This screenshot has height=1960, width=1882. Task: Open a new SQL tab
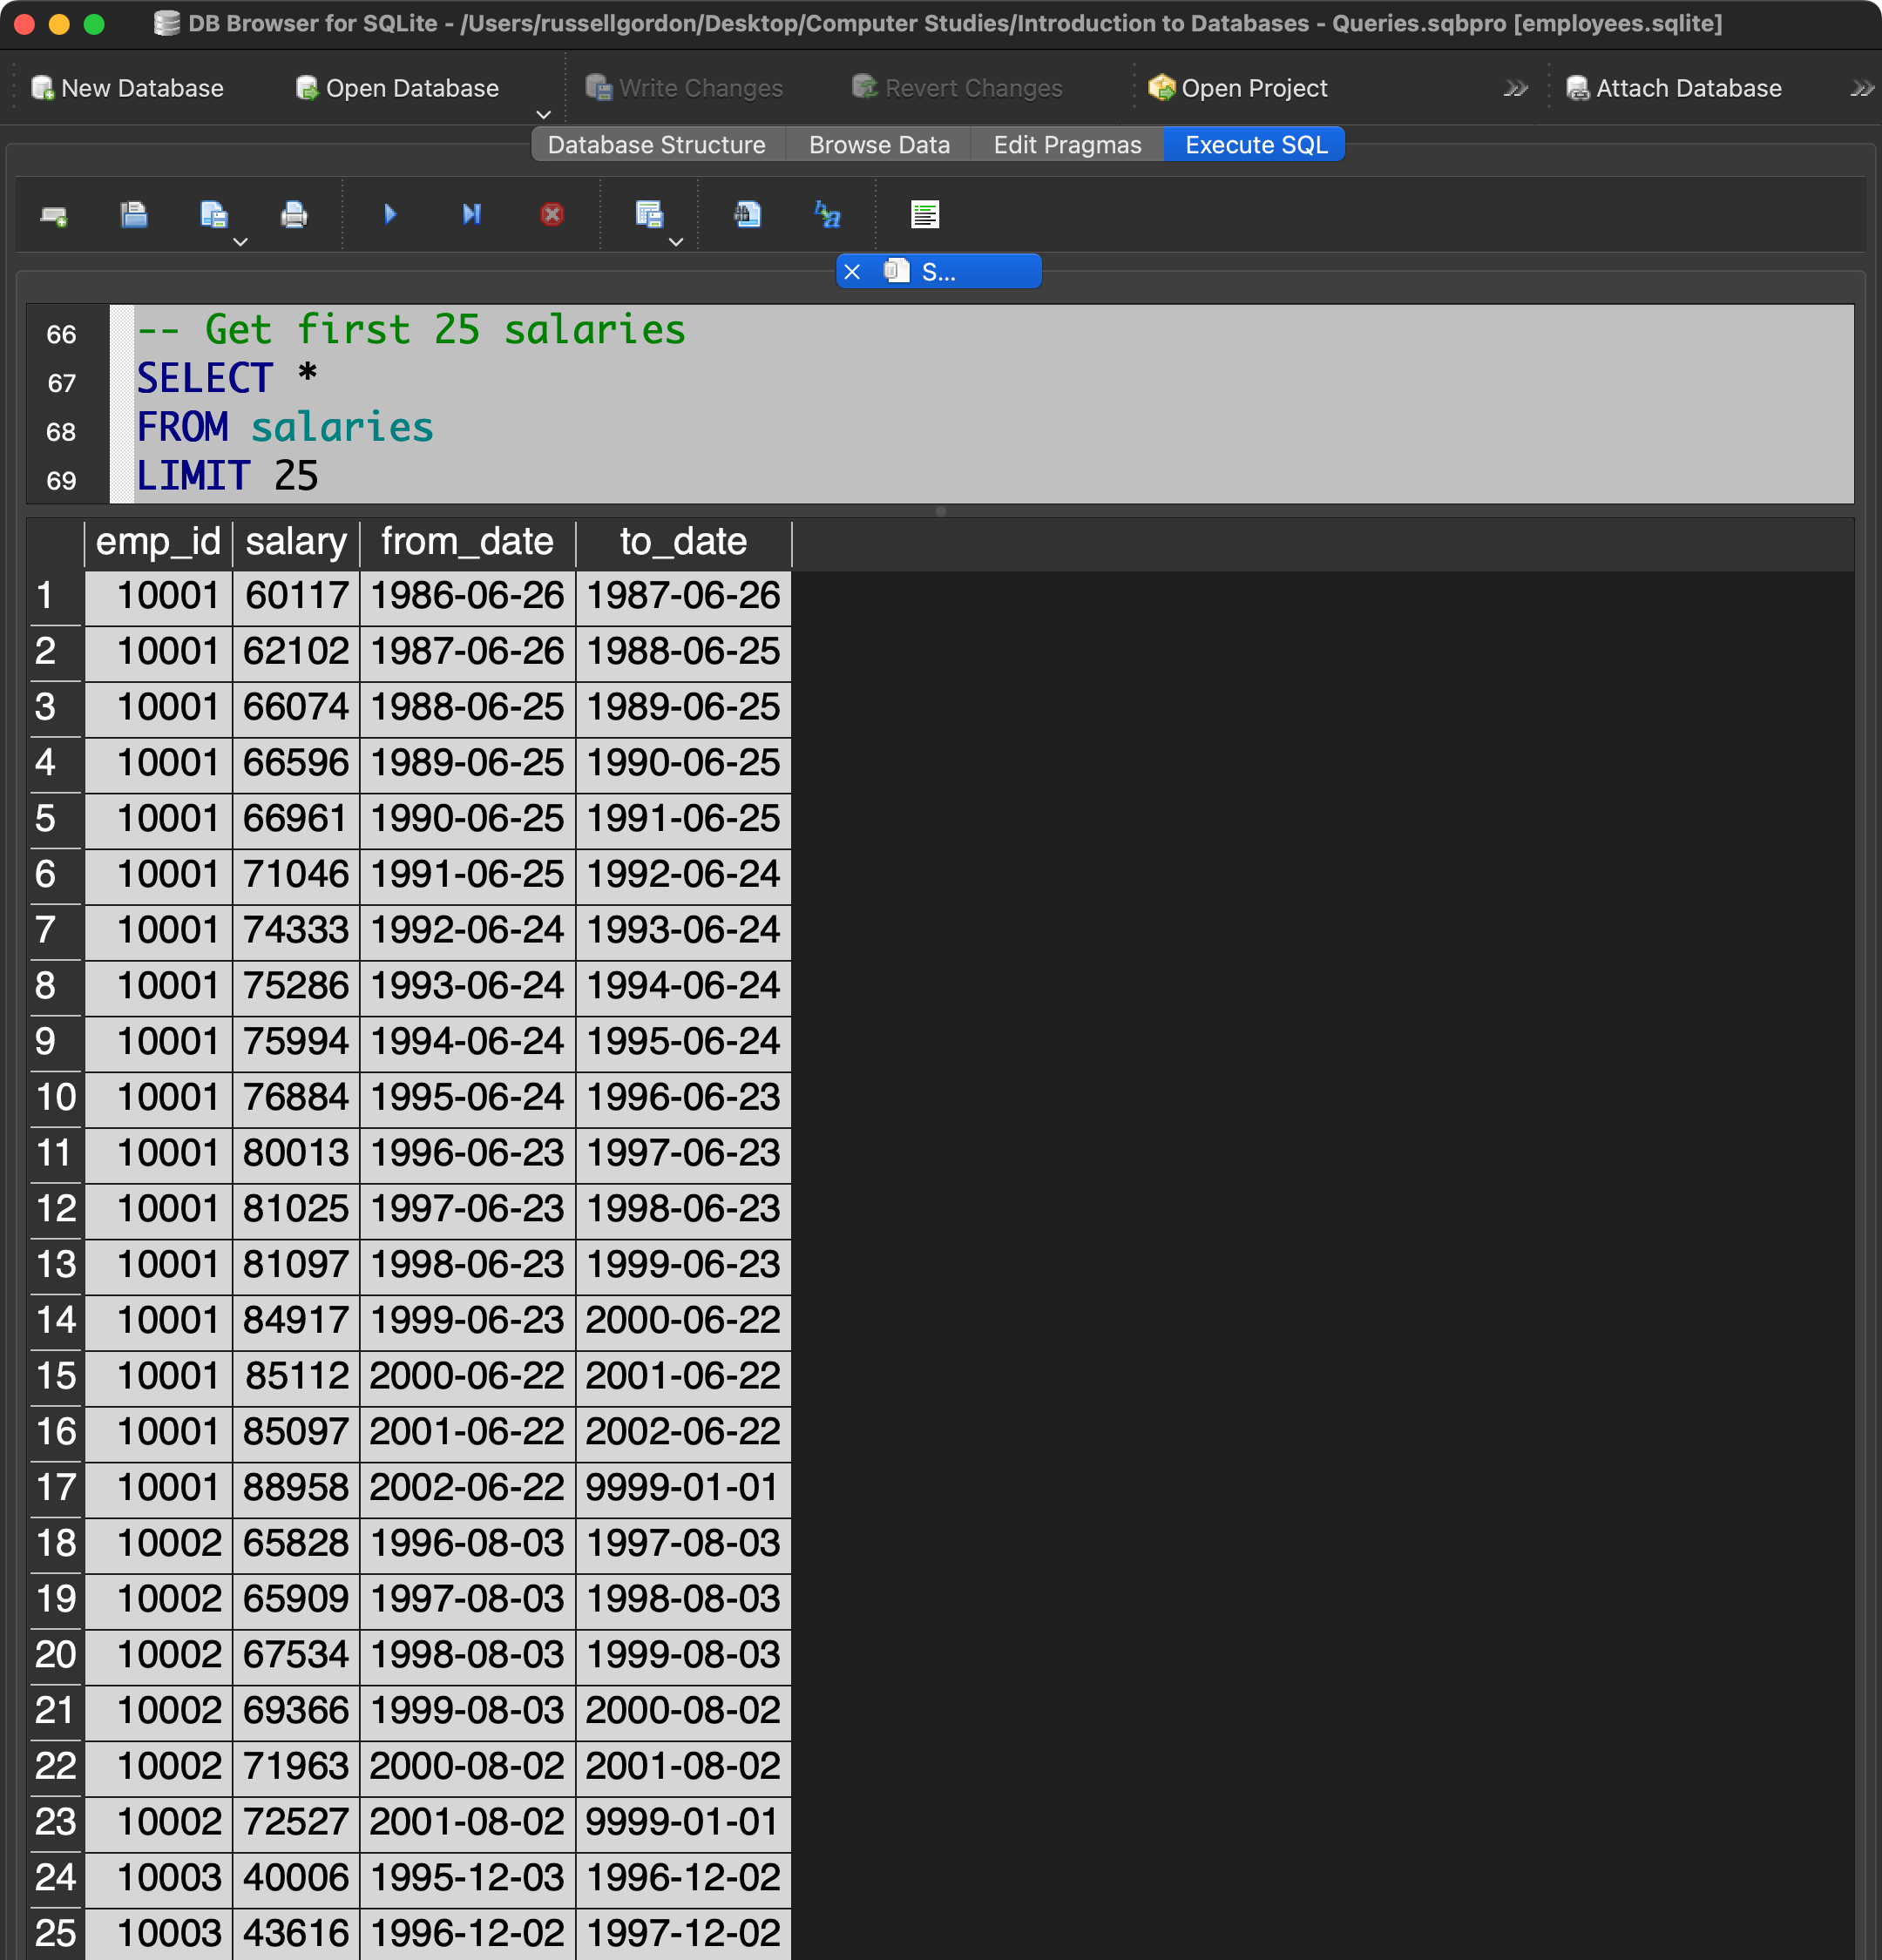pyautogui.click(x=54, y=215)
